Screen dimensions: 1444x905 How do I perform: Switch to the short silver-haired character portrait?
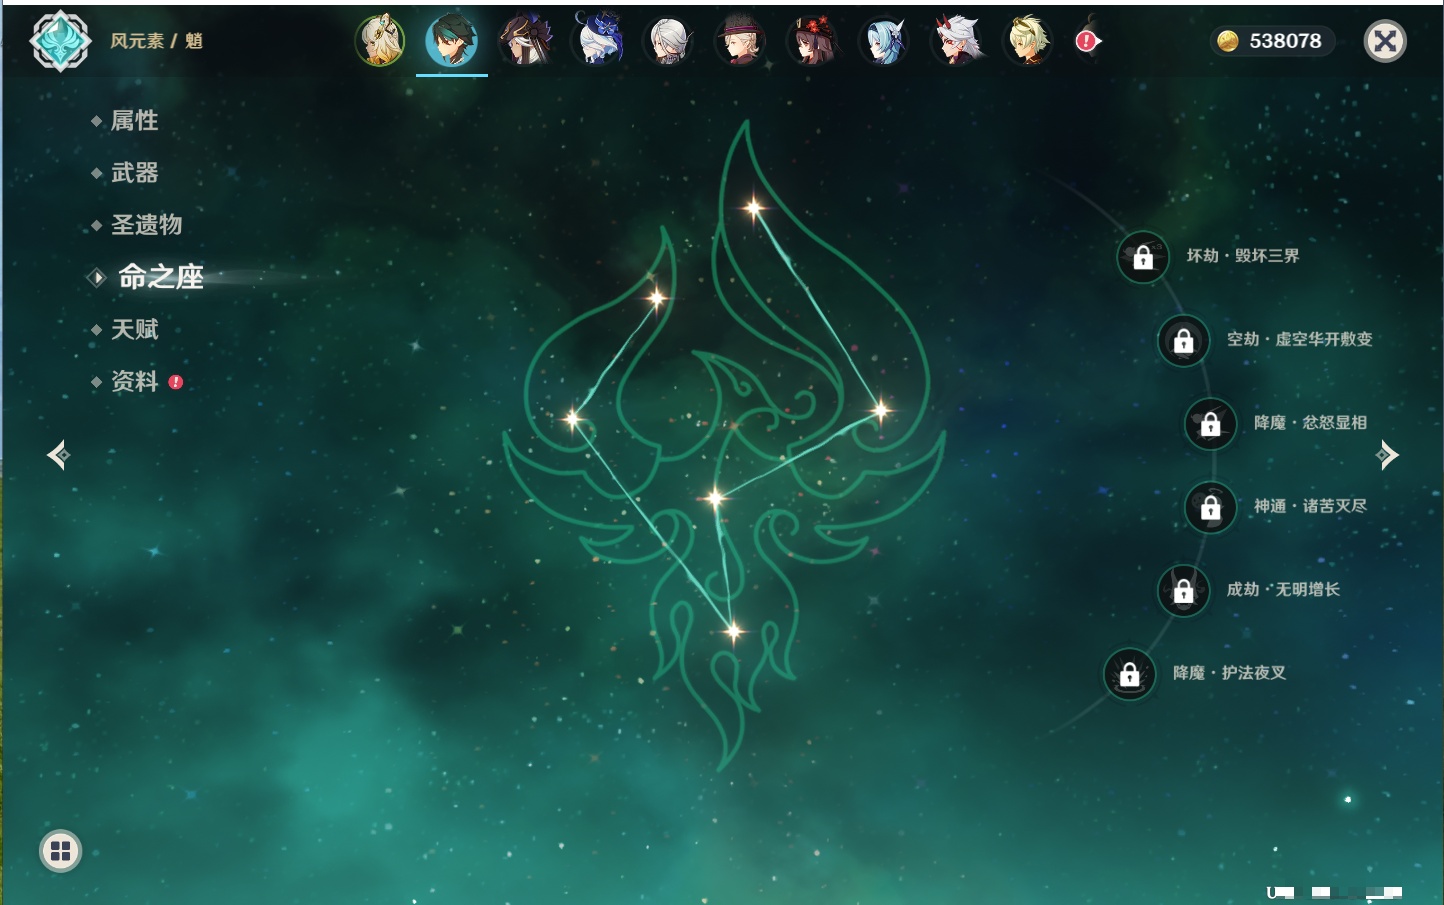[669, 41]
